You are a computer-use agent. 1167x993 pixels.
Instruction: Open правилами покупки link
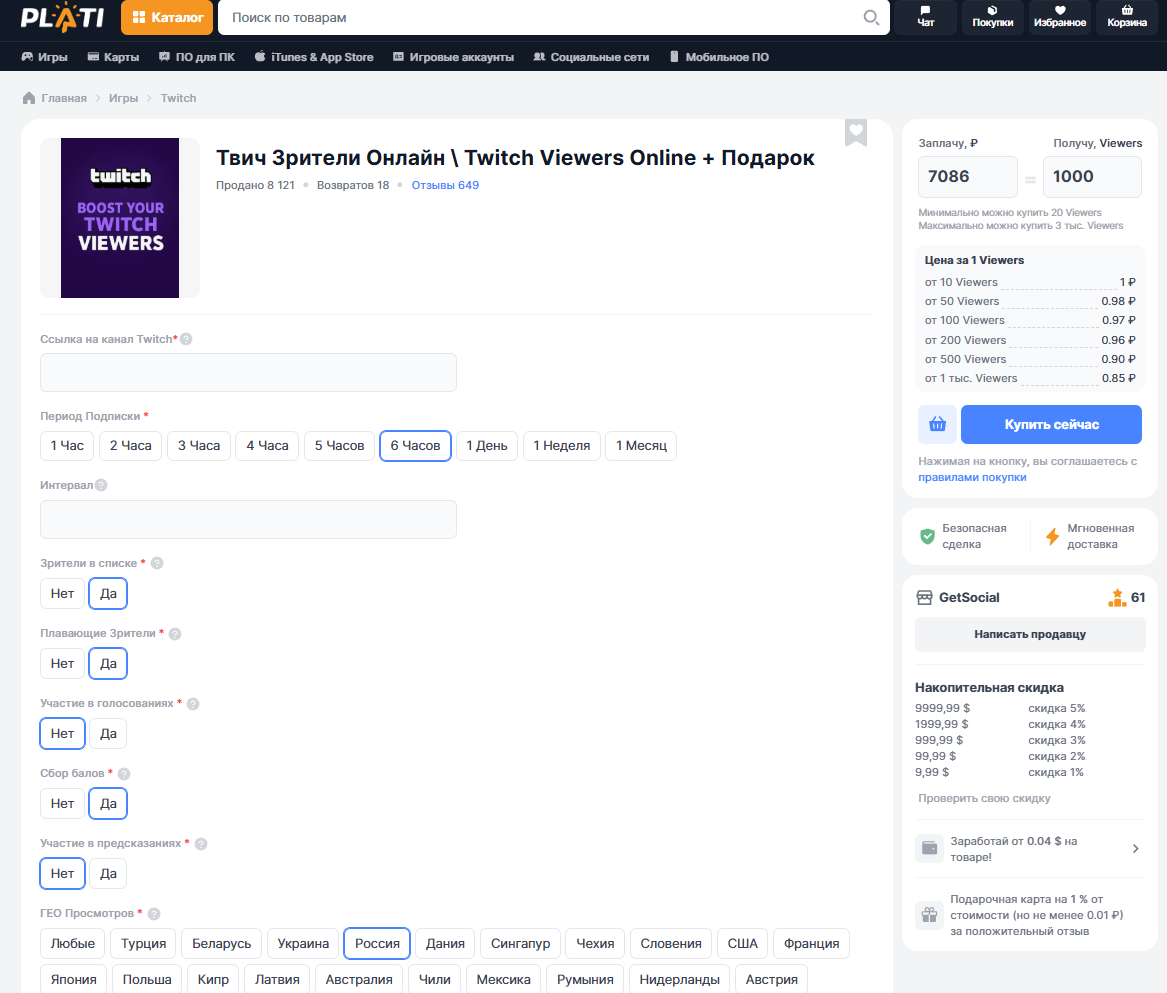point(972,477)
